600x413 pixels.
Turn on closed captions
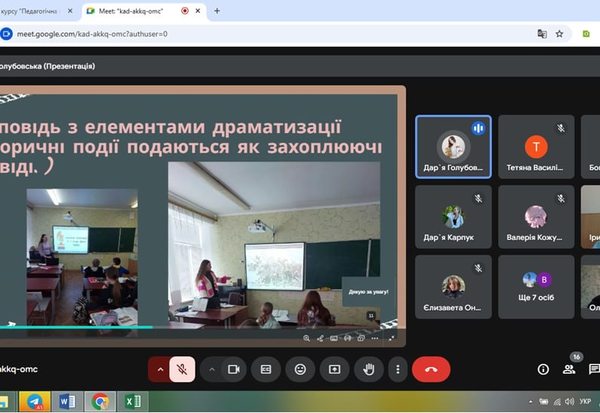click(266, 369)
